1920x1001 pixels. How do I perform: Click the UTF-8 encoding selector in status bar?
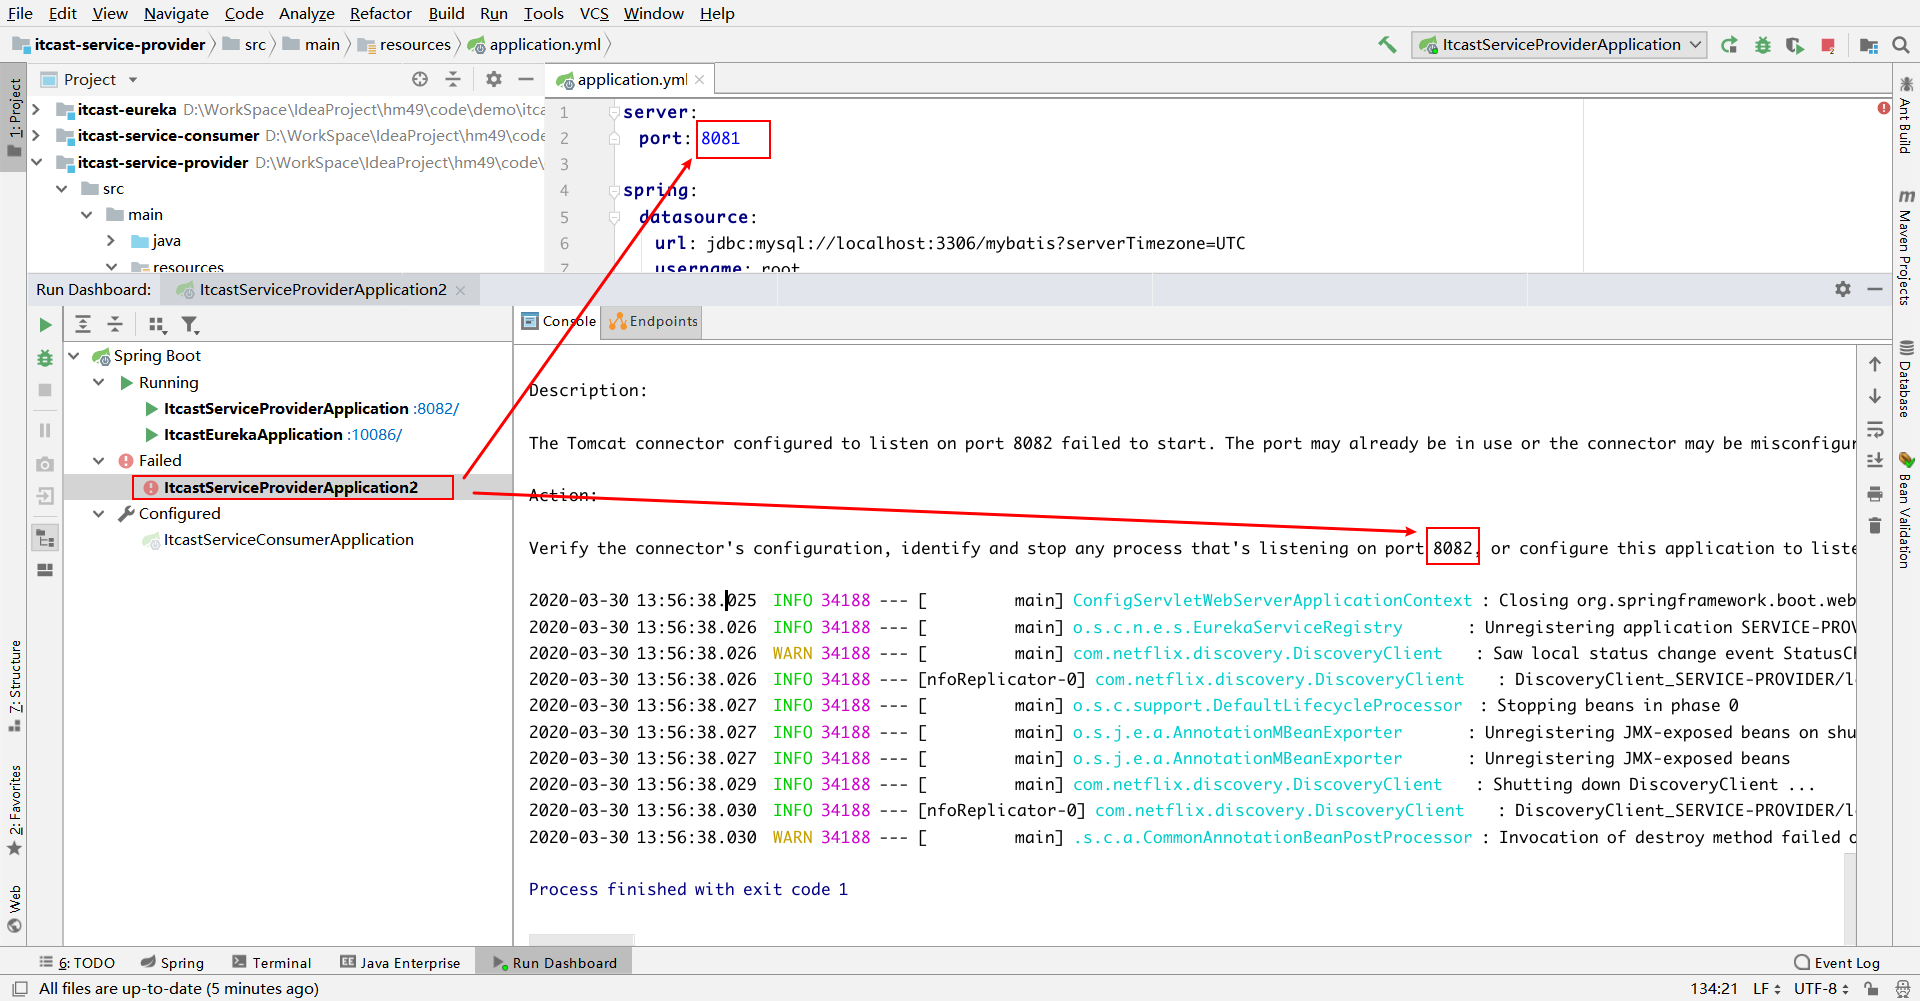coord(1821,988)
